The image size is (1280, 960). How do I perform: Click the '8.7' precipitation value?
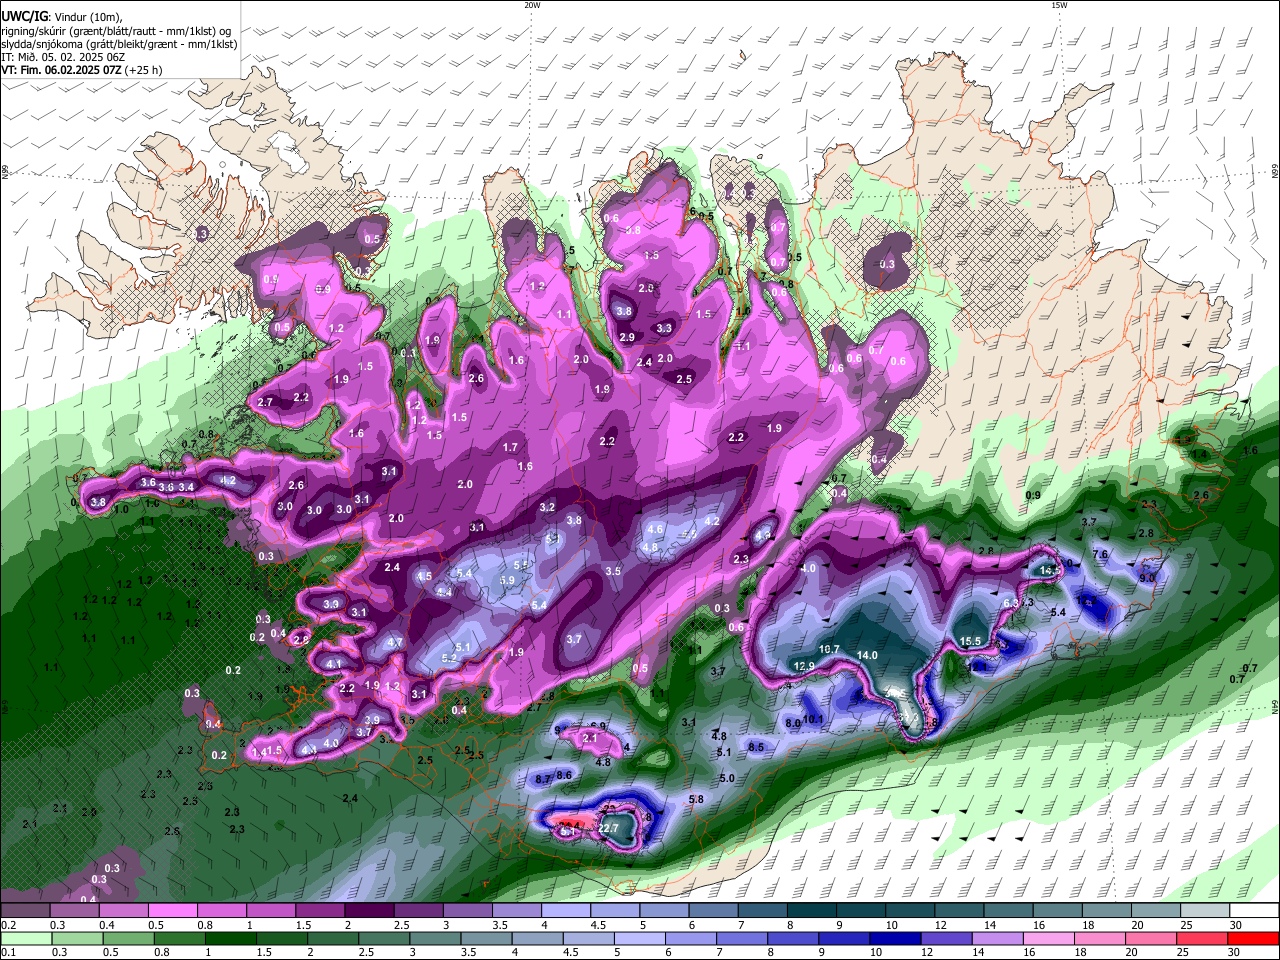click(544, 779)
